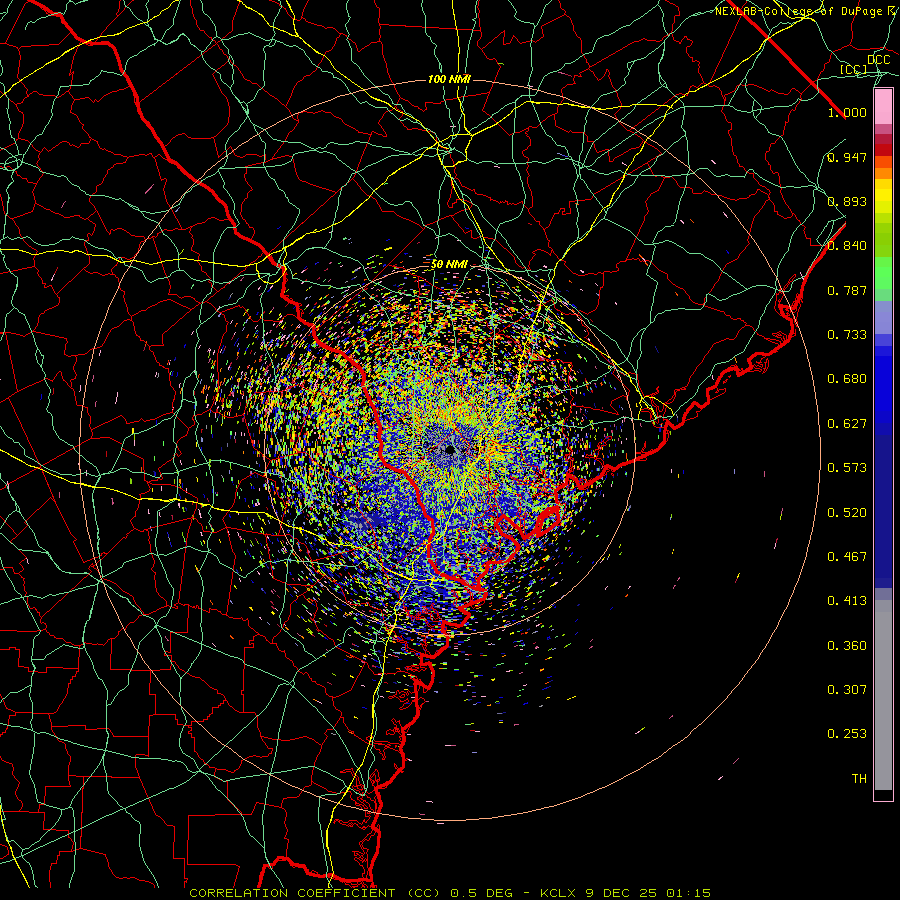Screen dimensions: 900x900
Task: Click the 0.413 scale value
Action: (847, 601)
